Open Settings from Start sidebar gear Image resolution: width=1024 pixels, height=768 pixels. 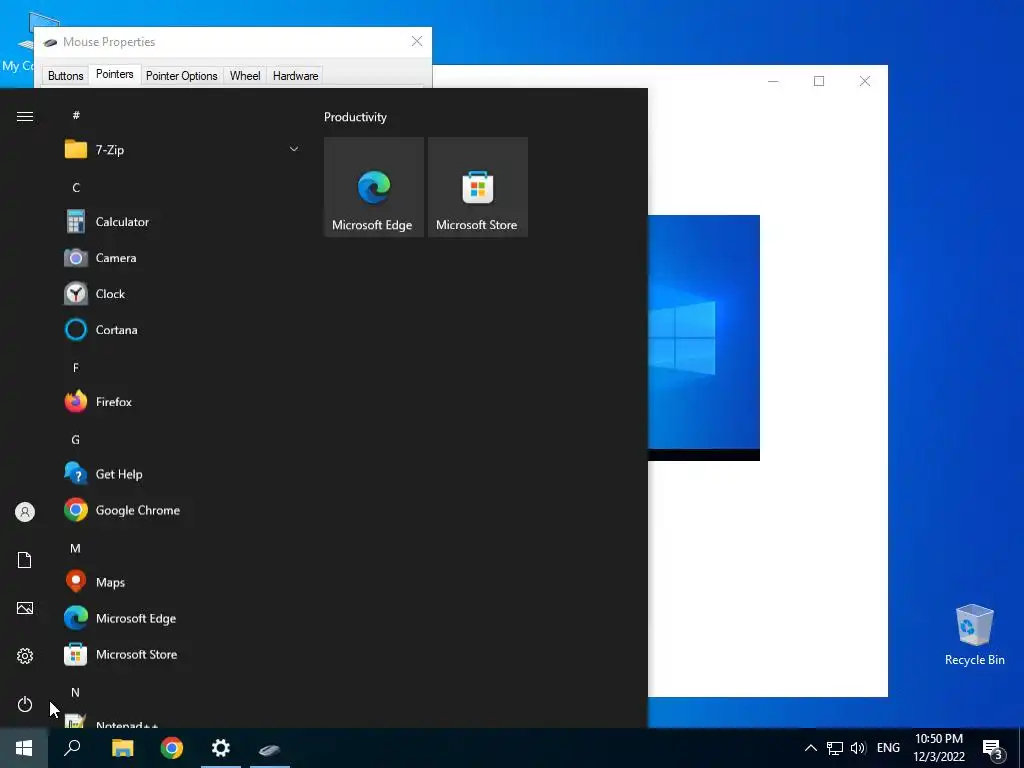[25, 656]
